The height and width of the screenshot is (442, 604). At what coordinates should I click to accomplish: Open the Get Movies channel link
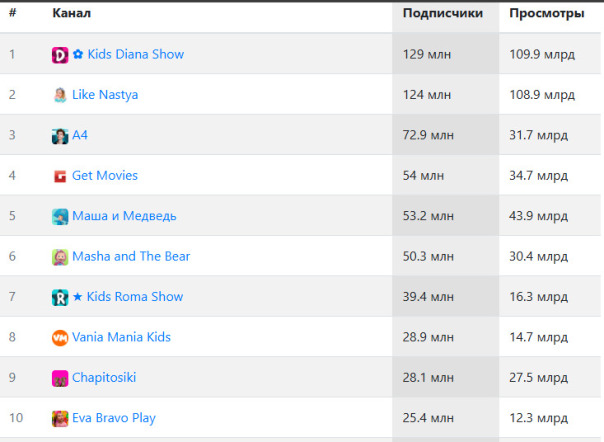tap(105, 176)
